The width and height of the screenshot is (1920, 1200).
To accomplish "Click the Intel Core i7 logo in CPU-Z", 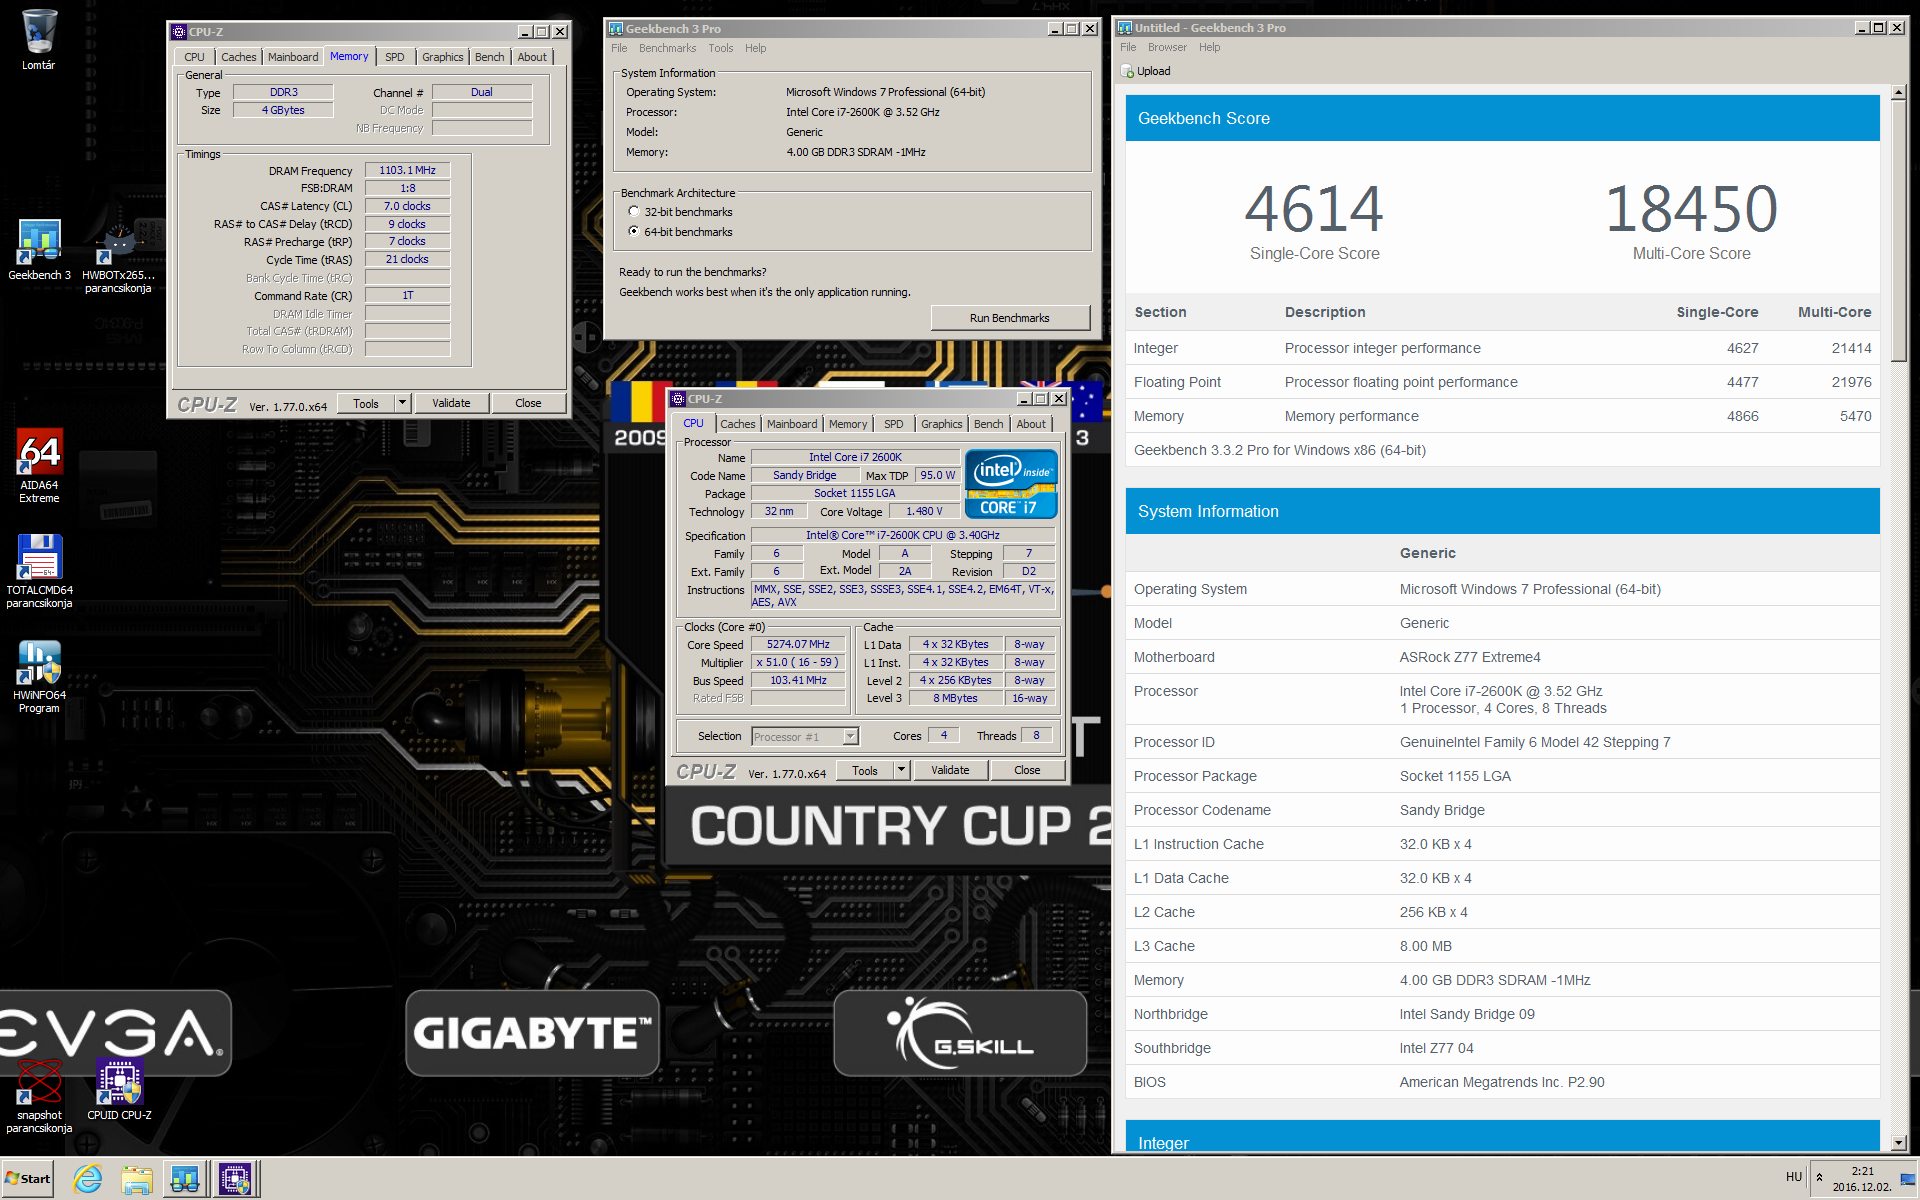I will pyautogui.click(x=1011, y=484).
